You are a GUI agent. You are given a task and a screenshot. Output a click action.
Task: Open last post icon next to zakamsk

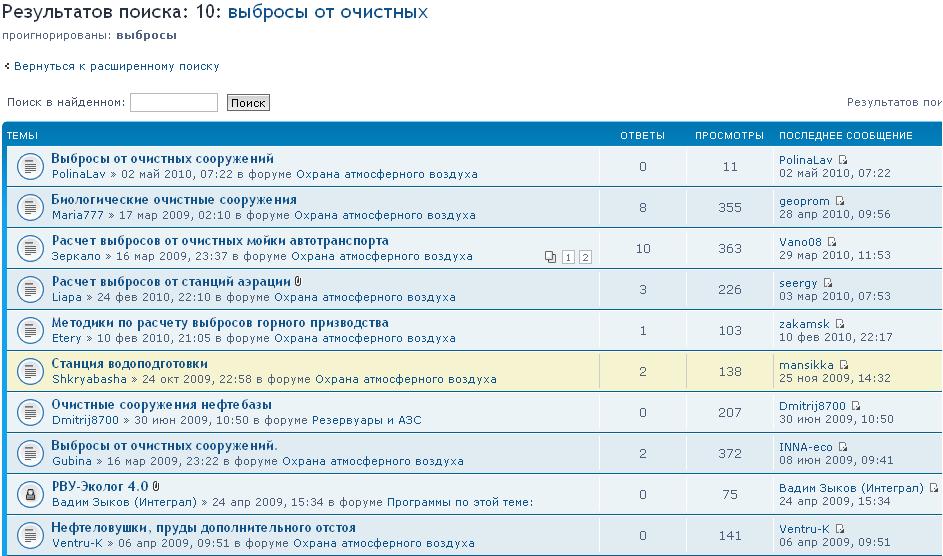[x=840, y=324]
